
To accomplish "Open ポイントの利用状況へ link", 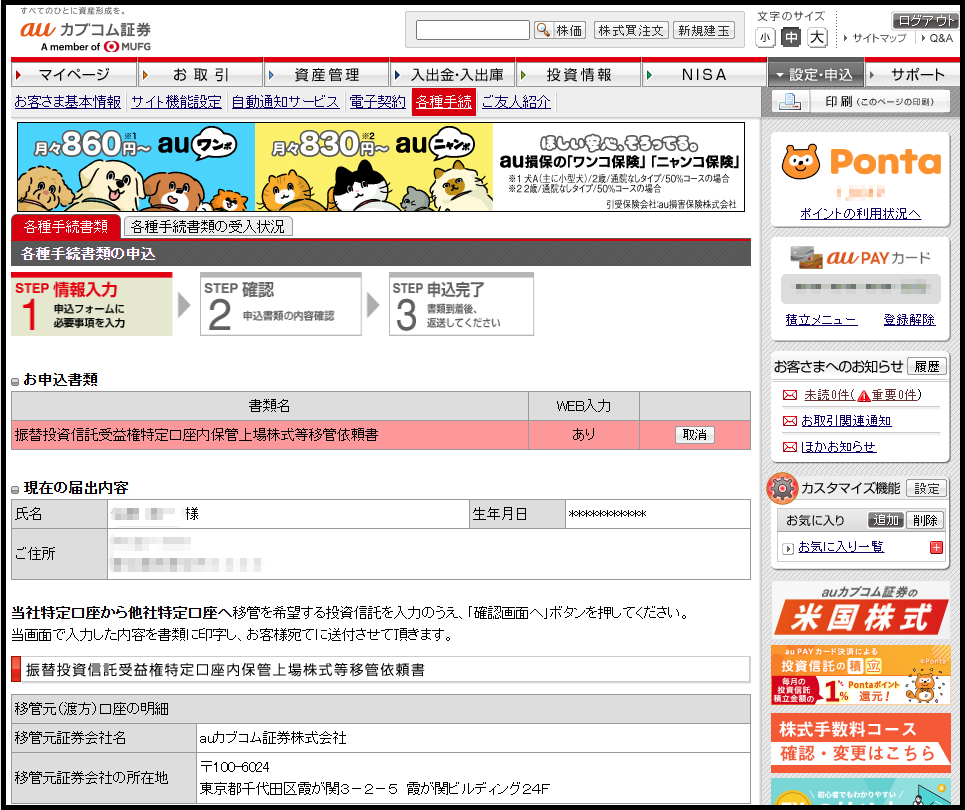I will coord(860,214).
